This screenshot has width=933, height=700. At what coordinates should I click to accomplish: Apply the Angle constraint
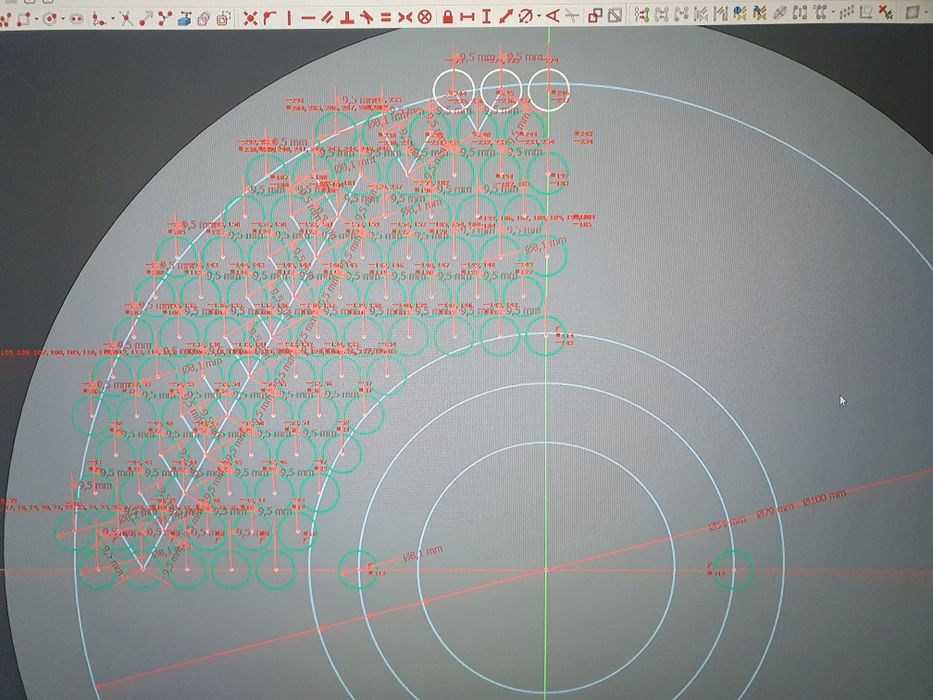pos(553,15)
